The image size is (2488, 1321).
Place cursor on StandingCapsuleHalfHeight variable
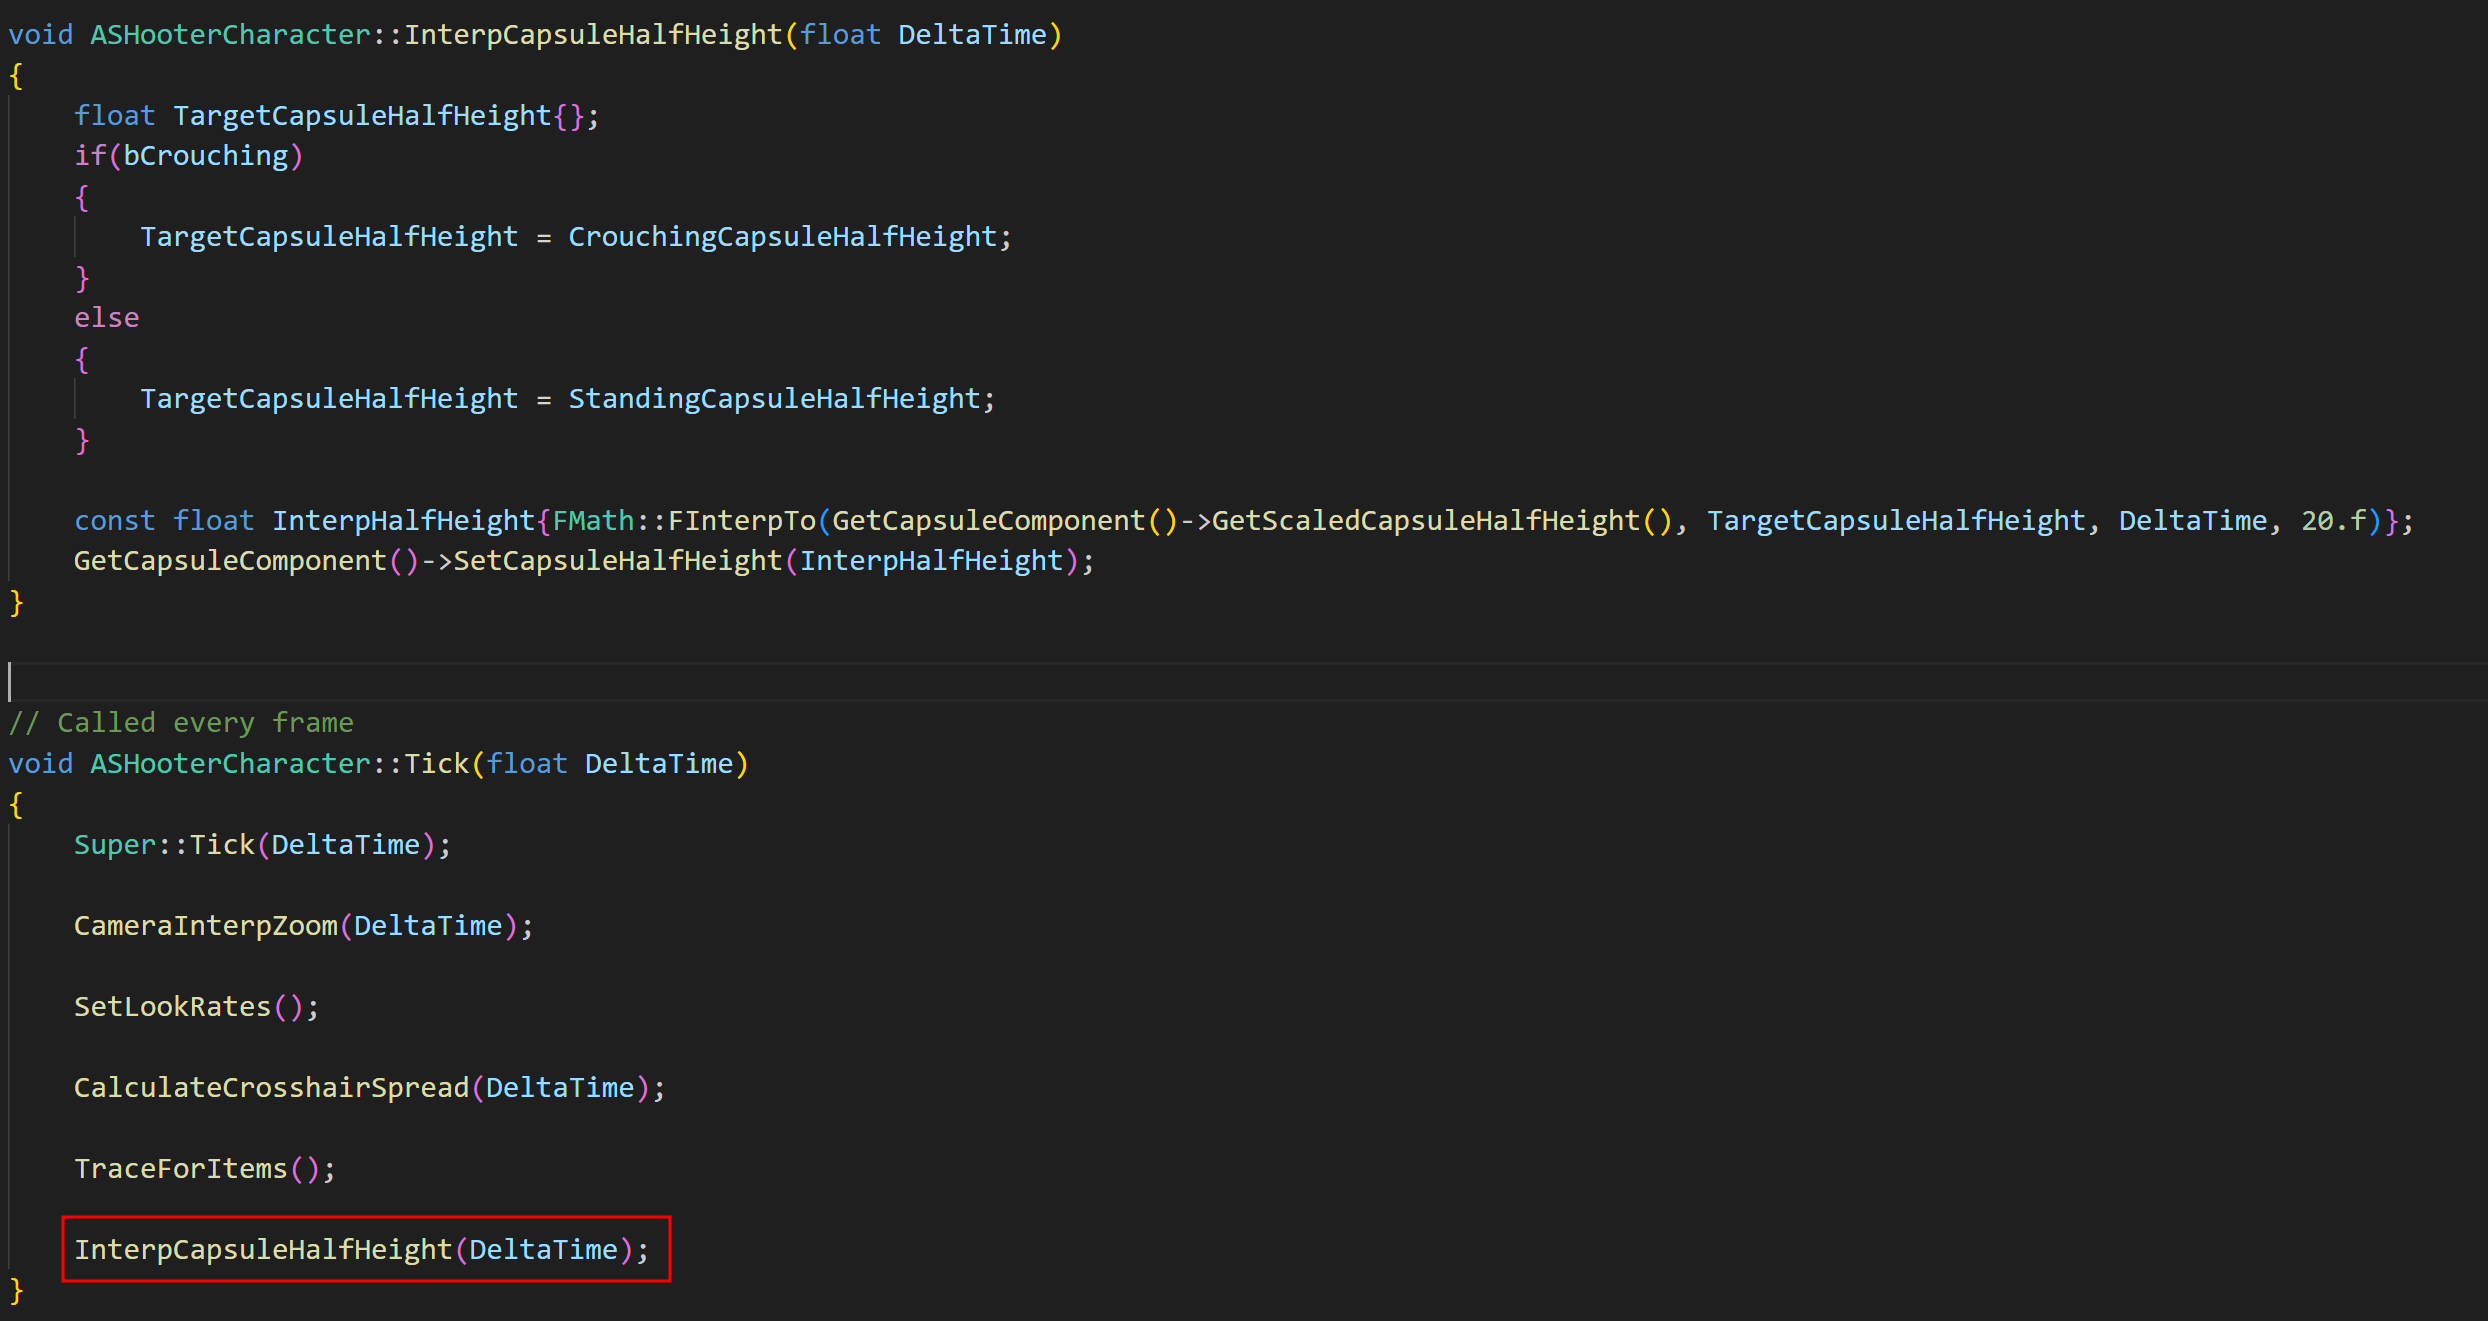pos(774,399)
